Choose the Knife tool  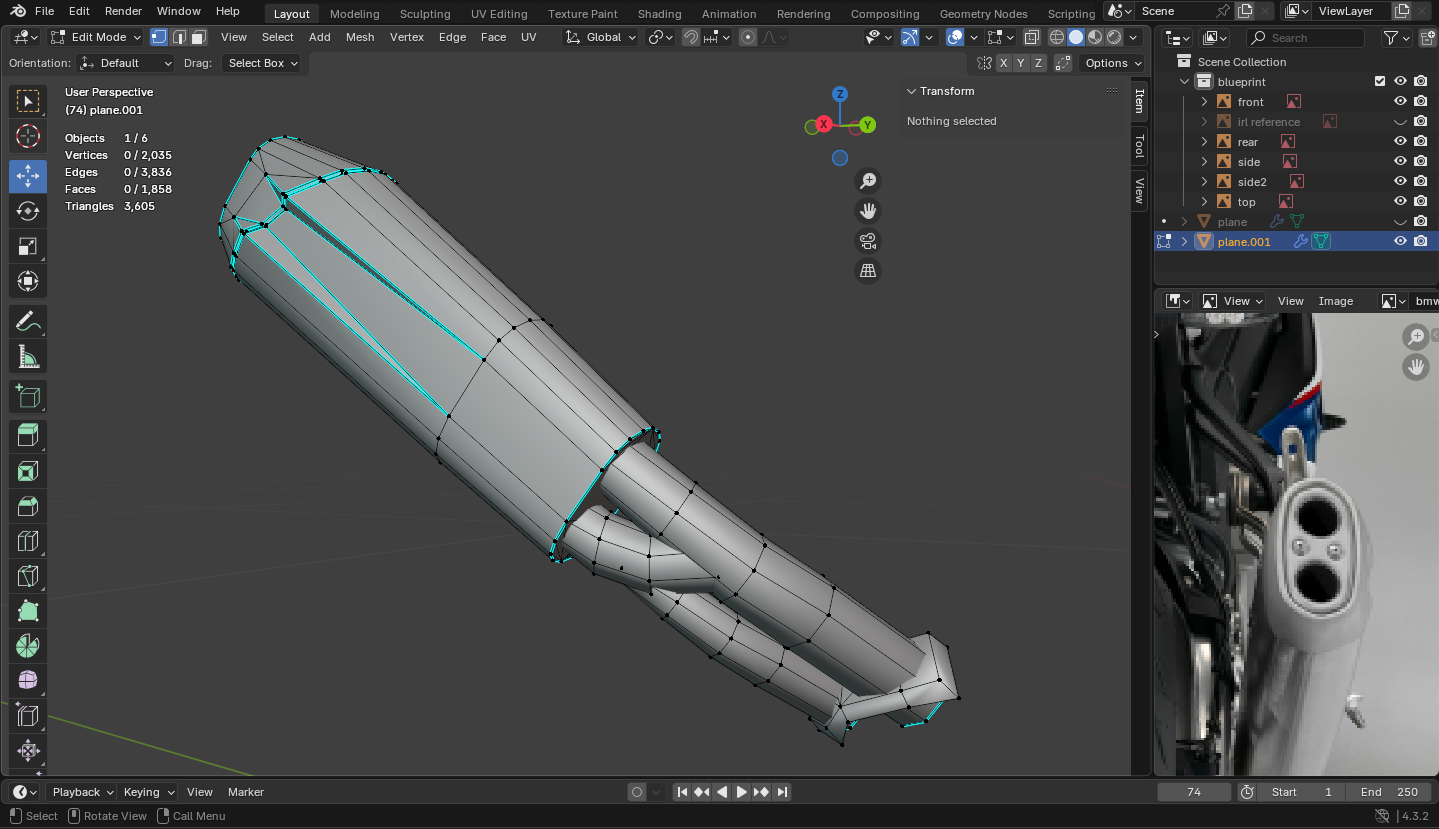28,576
